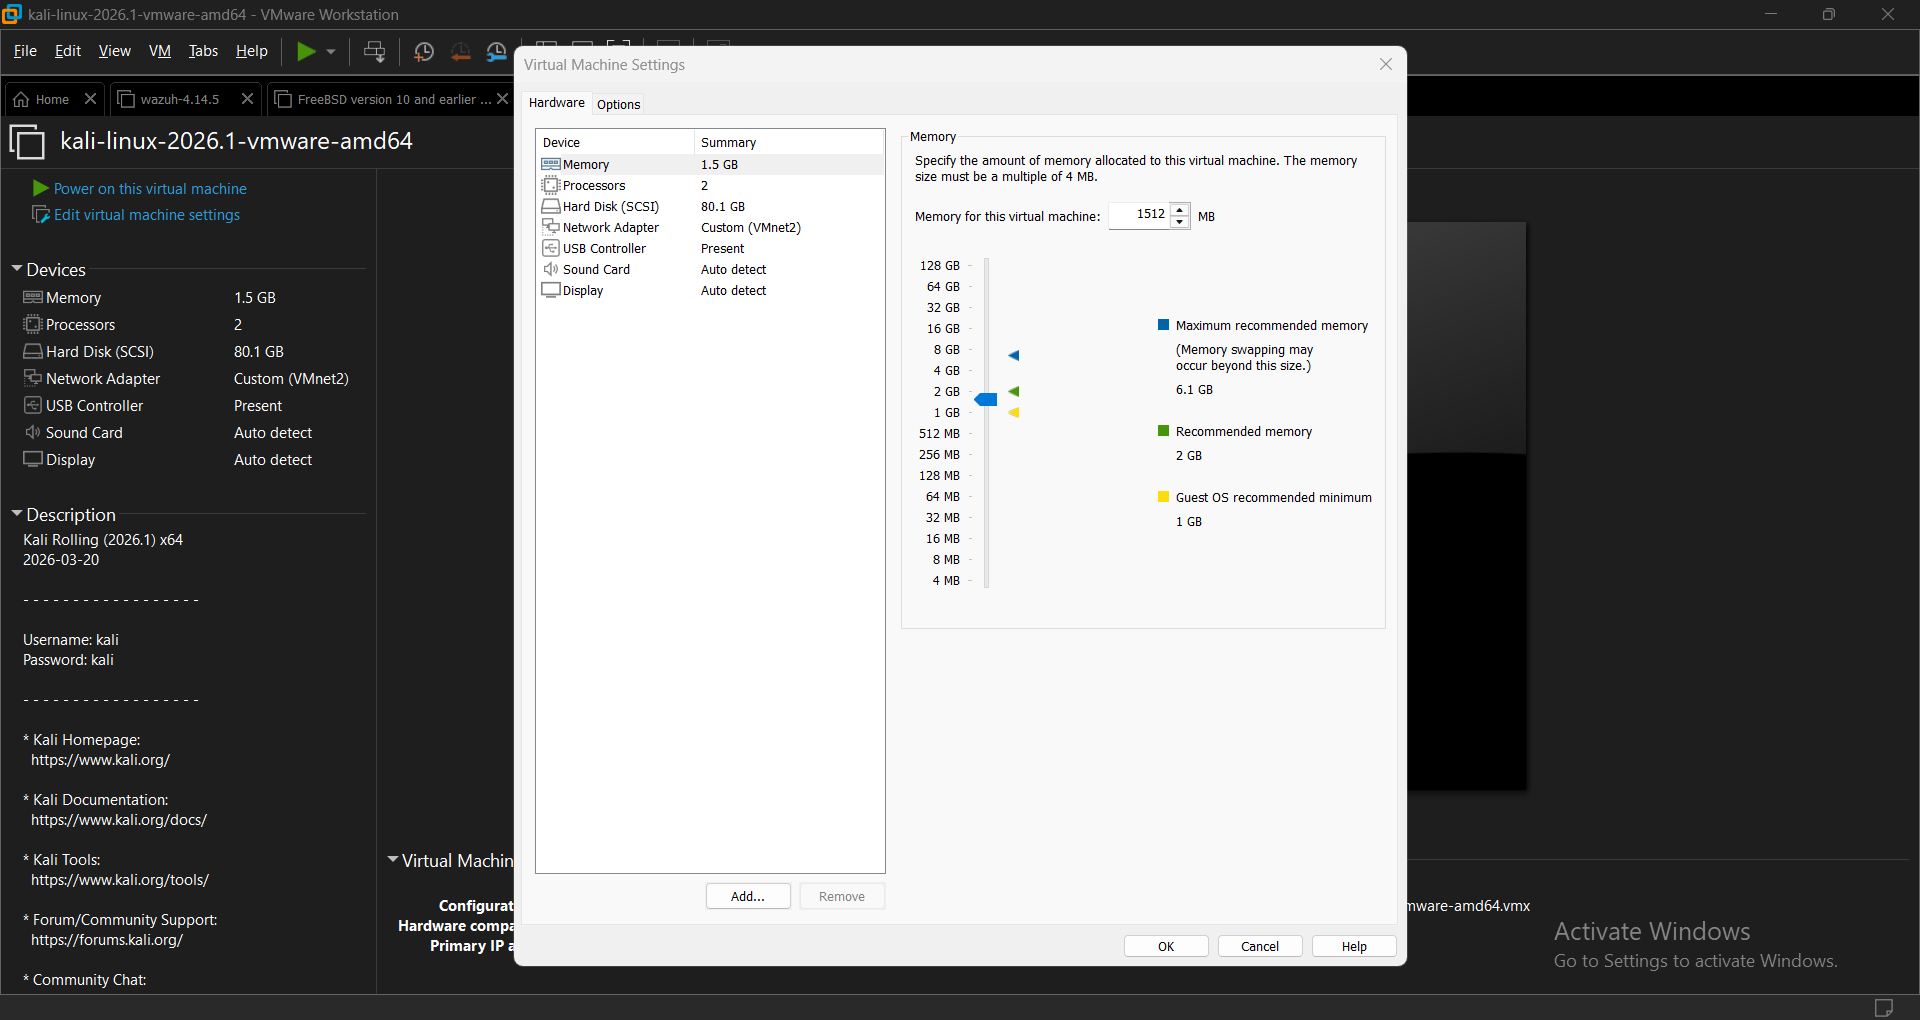Image resolution: width=1920 pixels, height=1020 pixels.
Task: Click the Network Adapter icon in Devices panel
Action: pos(33,378)
